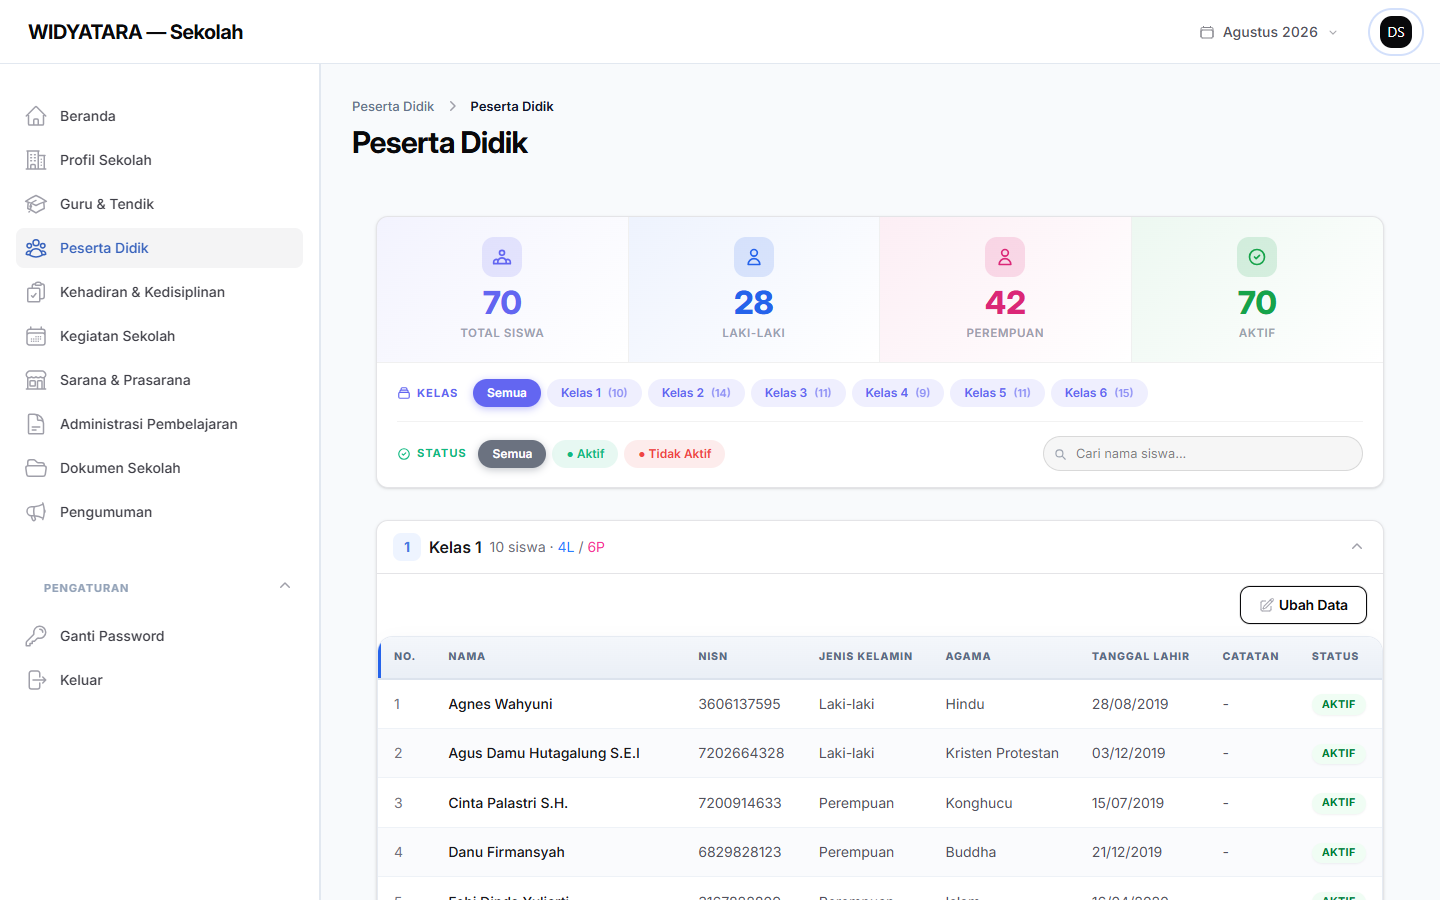Click the Keluar logout icon
Screen dimensions: 1440x900
point(36,680)
